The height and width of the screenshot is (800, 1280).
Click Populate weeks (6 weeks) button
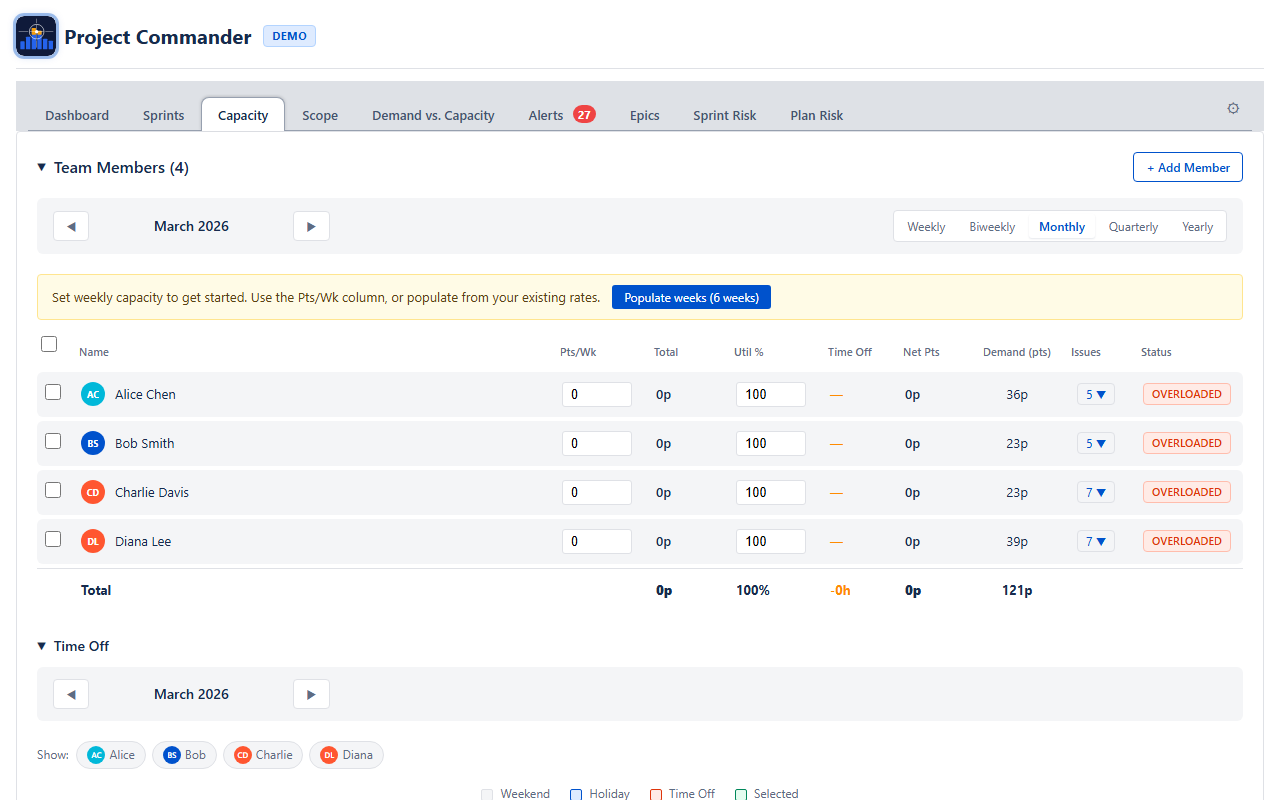691,297
